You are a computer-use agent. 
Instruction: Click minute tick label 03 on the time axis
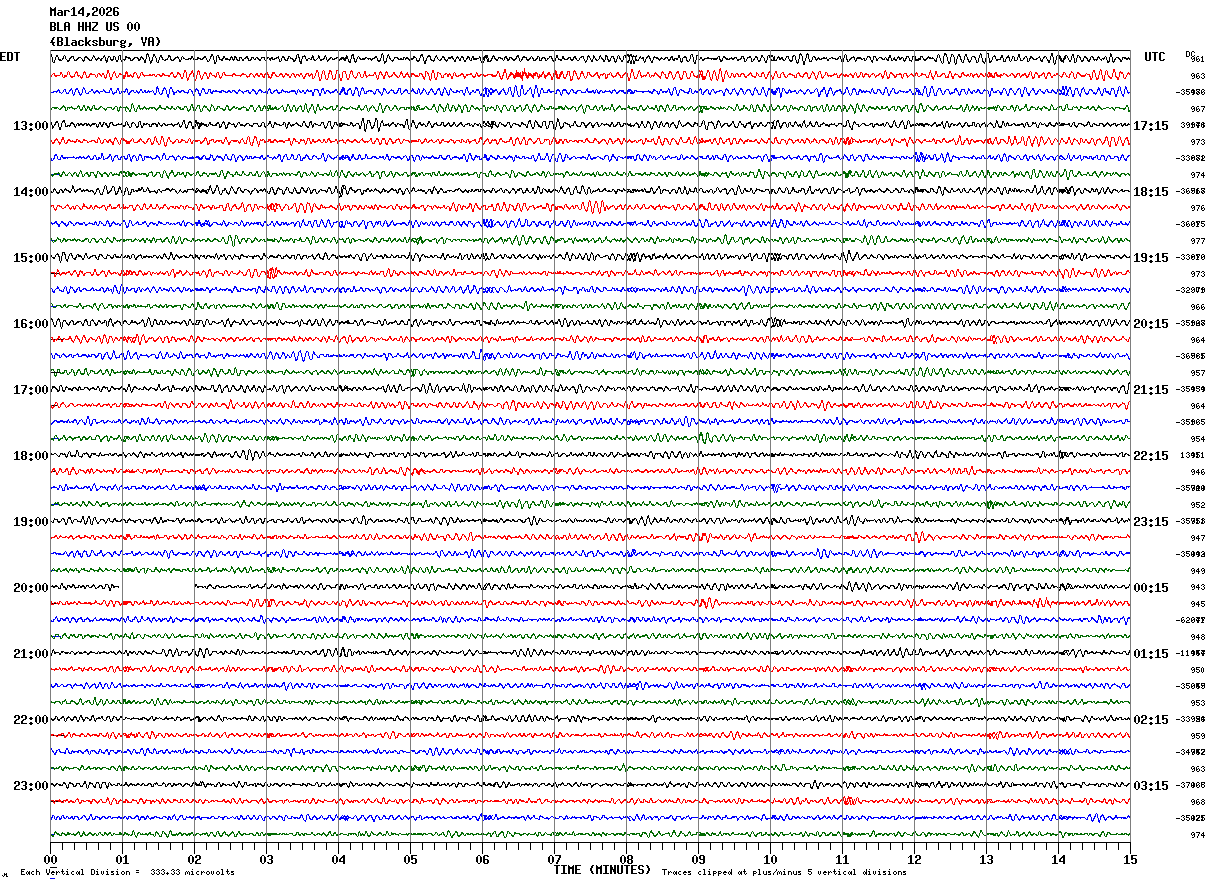(x=266, y=859)
